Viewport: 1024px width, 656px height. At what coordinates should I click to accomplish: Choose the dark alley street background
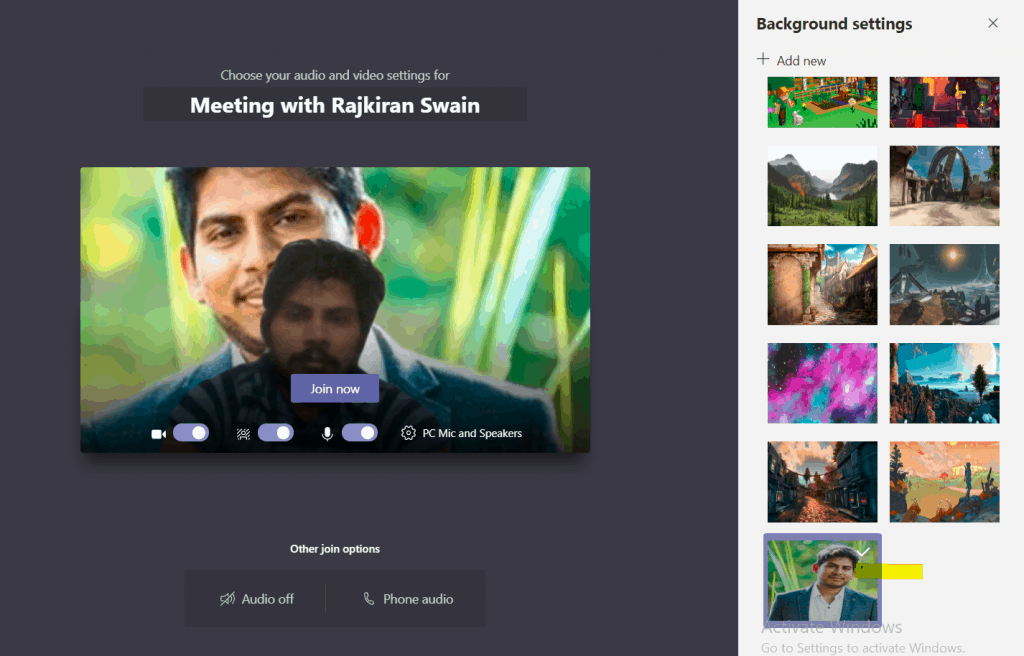822,482
